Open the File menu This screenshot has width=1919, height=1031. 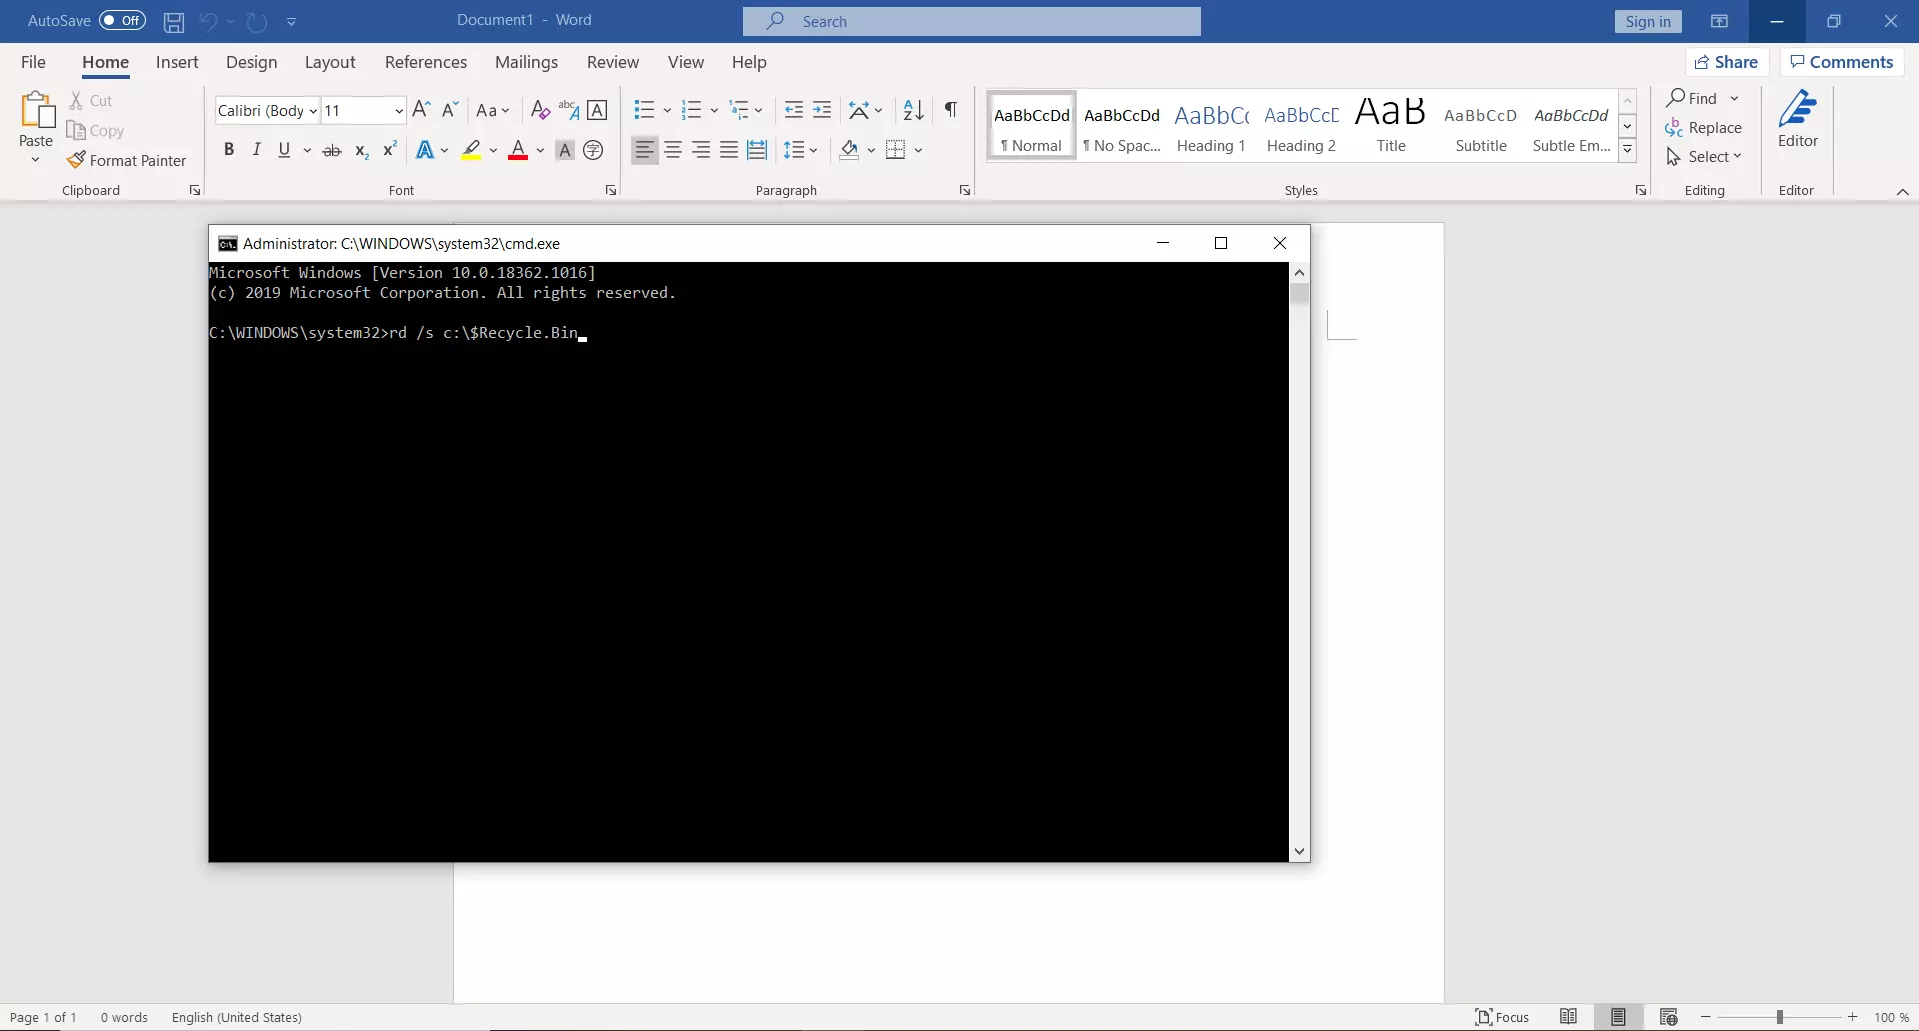pyautogui.click(x=33, y=62)
